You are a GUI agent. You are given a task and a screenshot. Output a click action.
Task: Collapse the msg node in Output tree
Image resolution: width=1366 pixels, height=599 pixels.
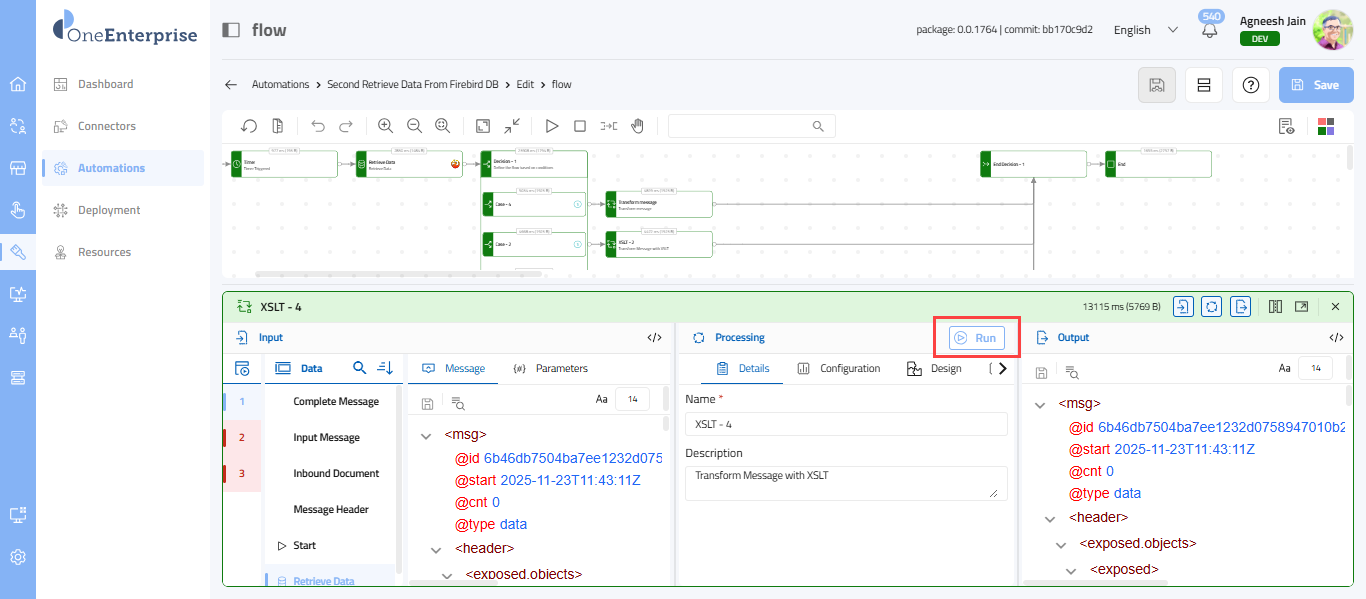1040,405
